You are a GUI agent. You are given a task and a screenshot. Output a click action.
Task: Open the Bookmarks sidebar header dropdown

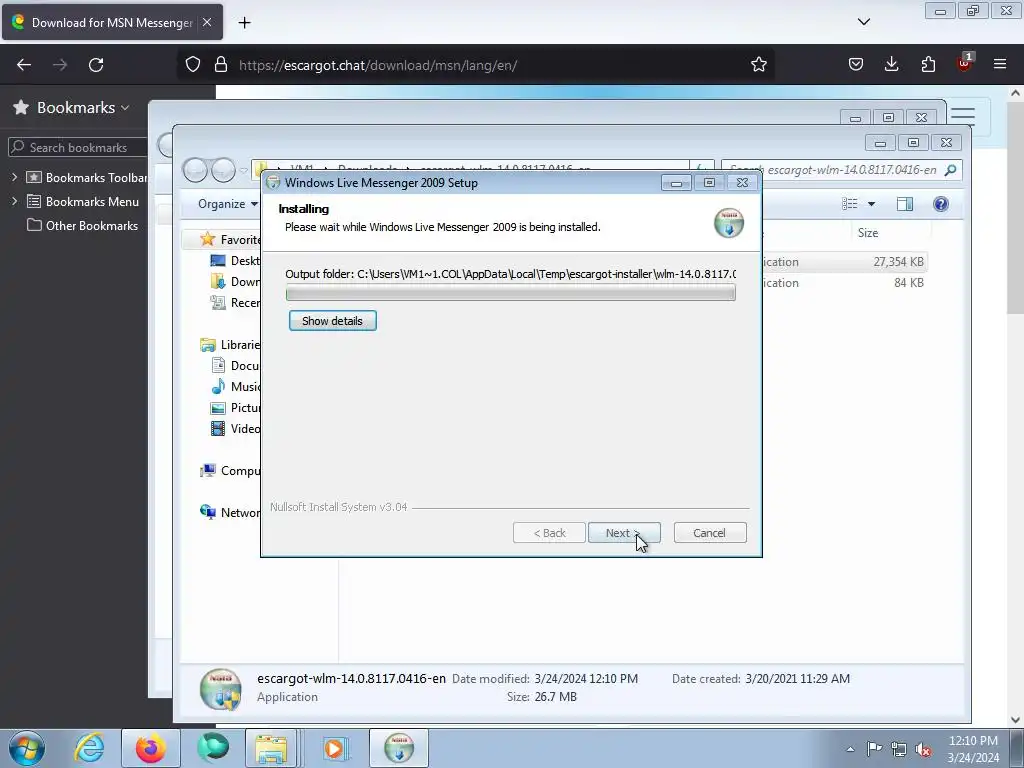(83, 108)
